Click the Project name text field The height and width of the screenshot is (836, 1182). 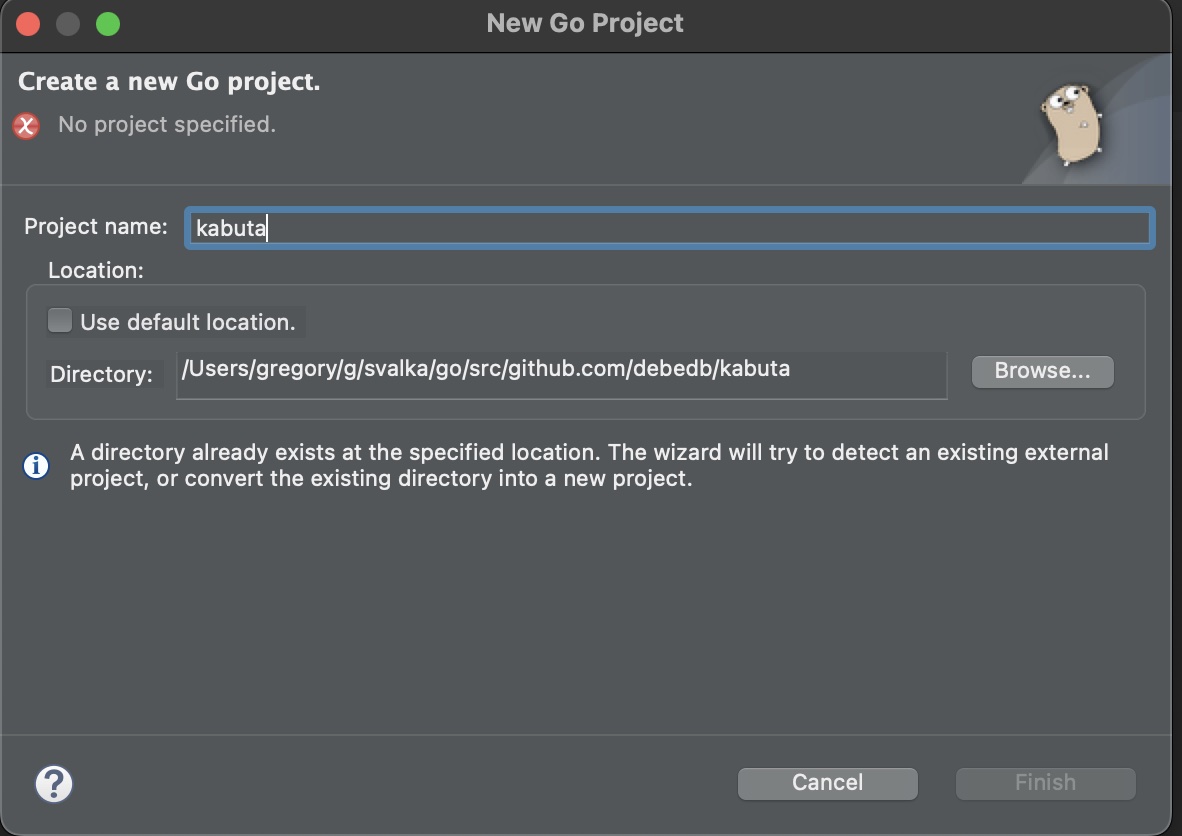(668, 228)
